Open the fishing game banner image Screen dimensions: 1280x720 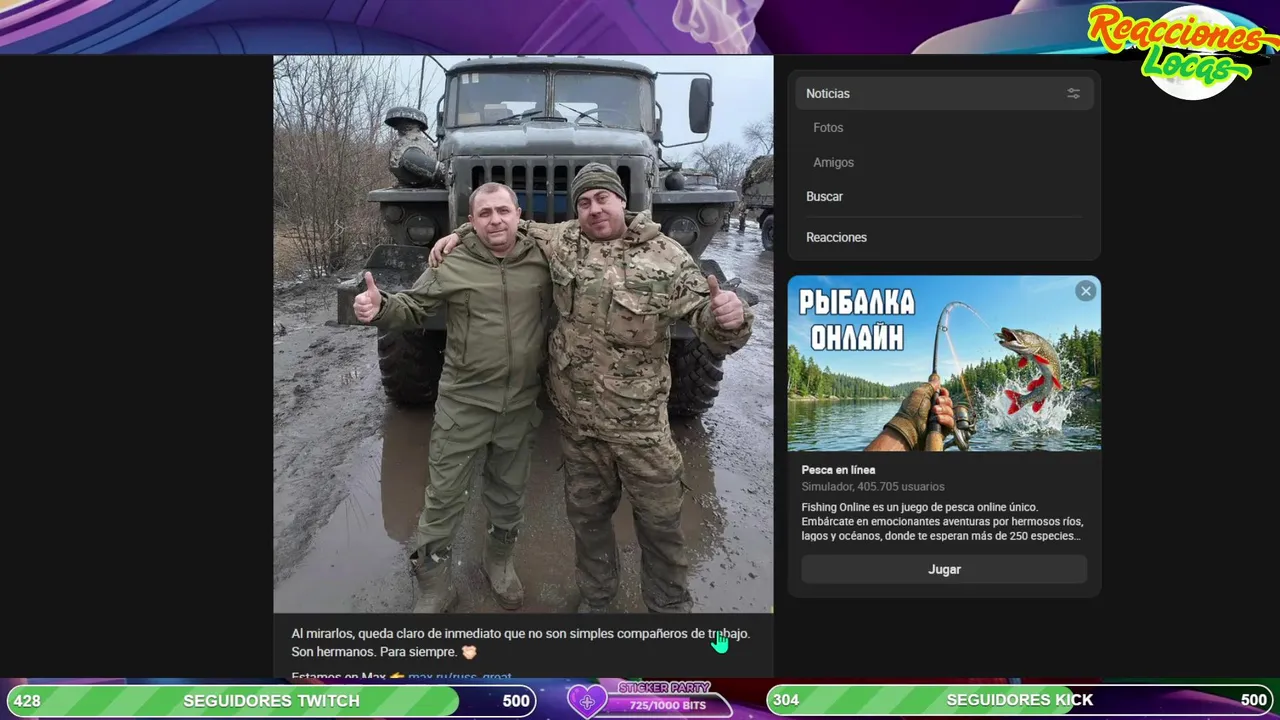pos(944,364)
